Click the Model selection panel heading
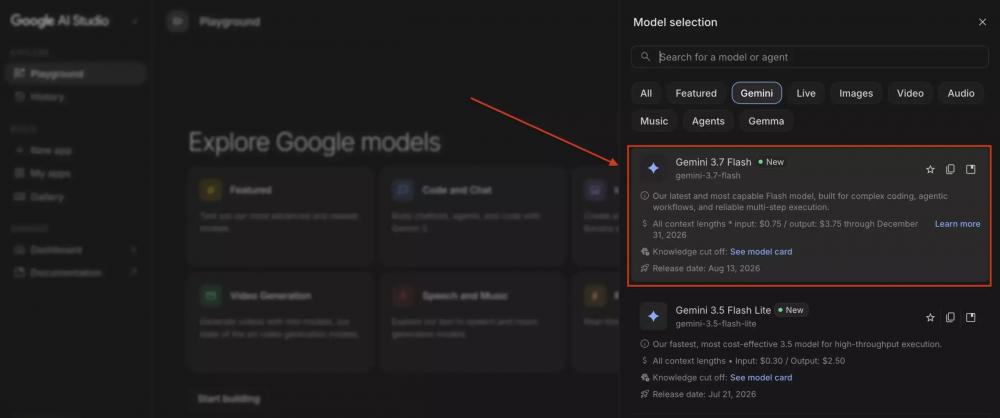Viewport: 1000px width, 418px height. pyautogui.click(x=675, y=22)
